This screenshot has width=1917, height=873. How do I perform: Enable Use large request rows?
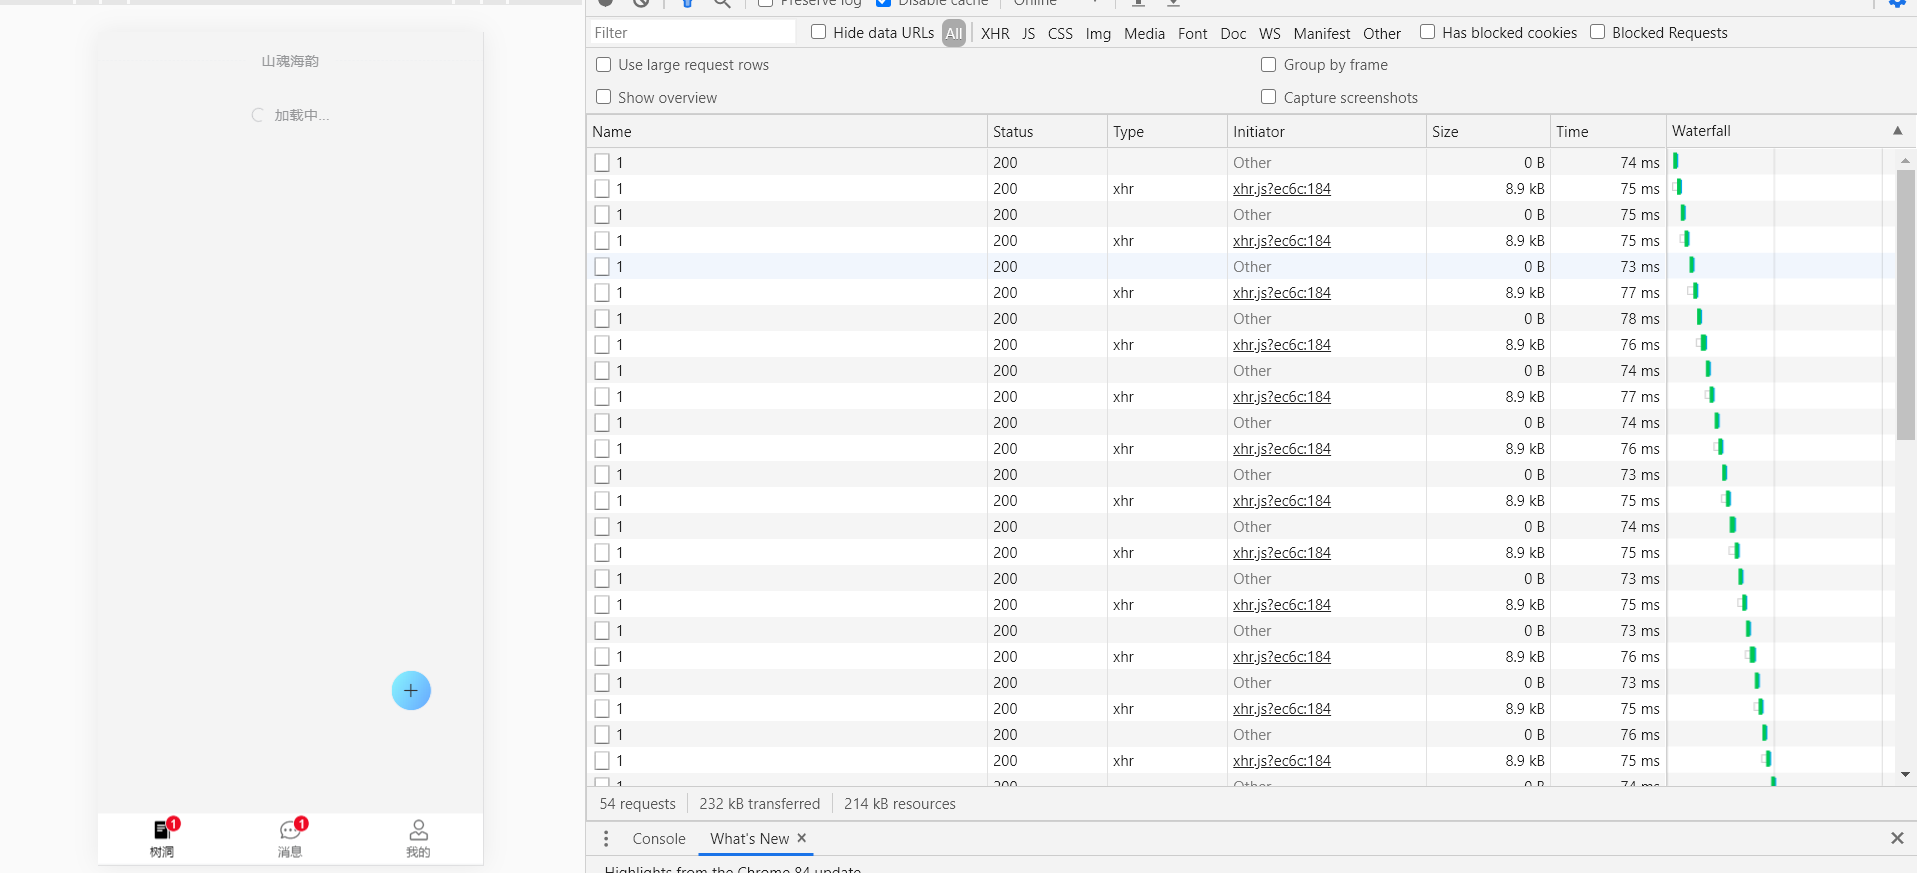(603, 65)
